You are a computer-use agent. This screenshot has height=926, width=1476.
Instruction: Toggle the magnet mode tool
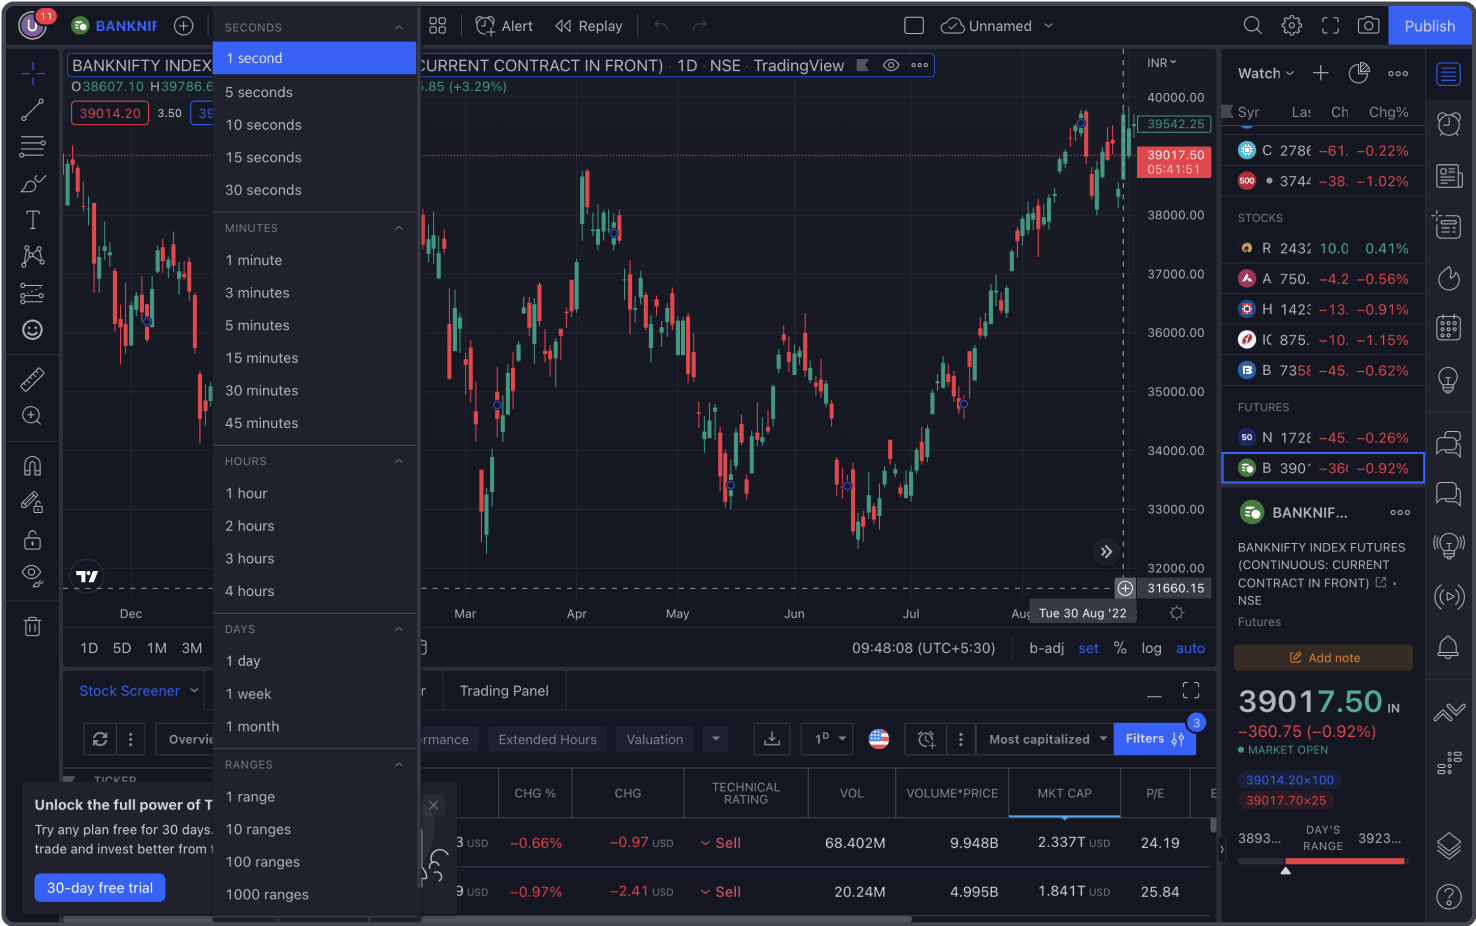[32, 466]
